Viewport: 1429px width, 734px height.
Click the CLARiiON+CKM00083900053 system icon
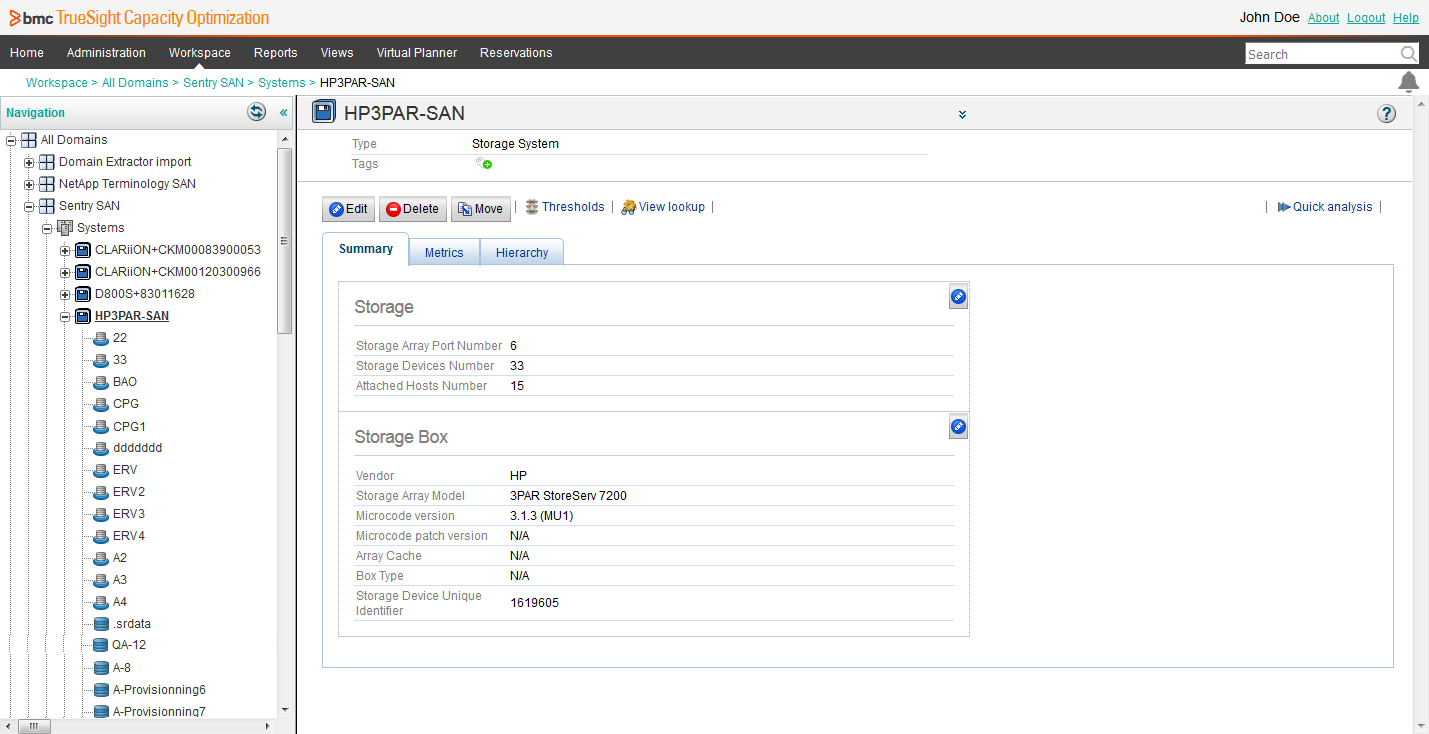coord(83,250)
